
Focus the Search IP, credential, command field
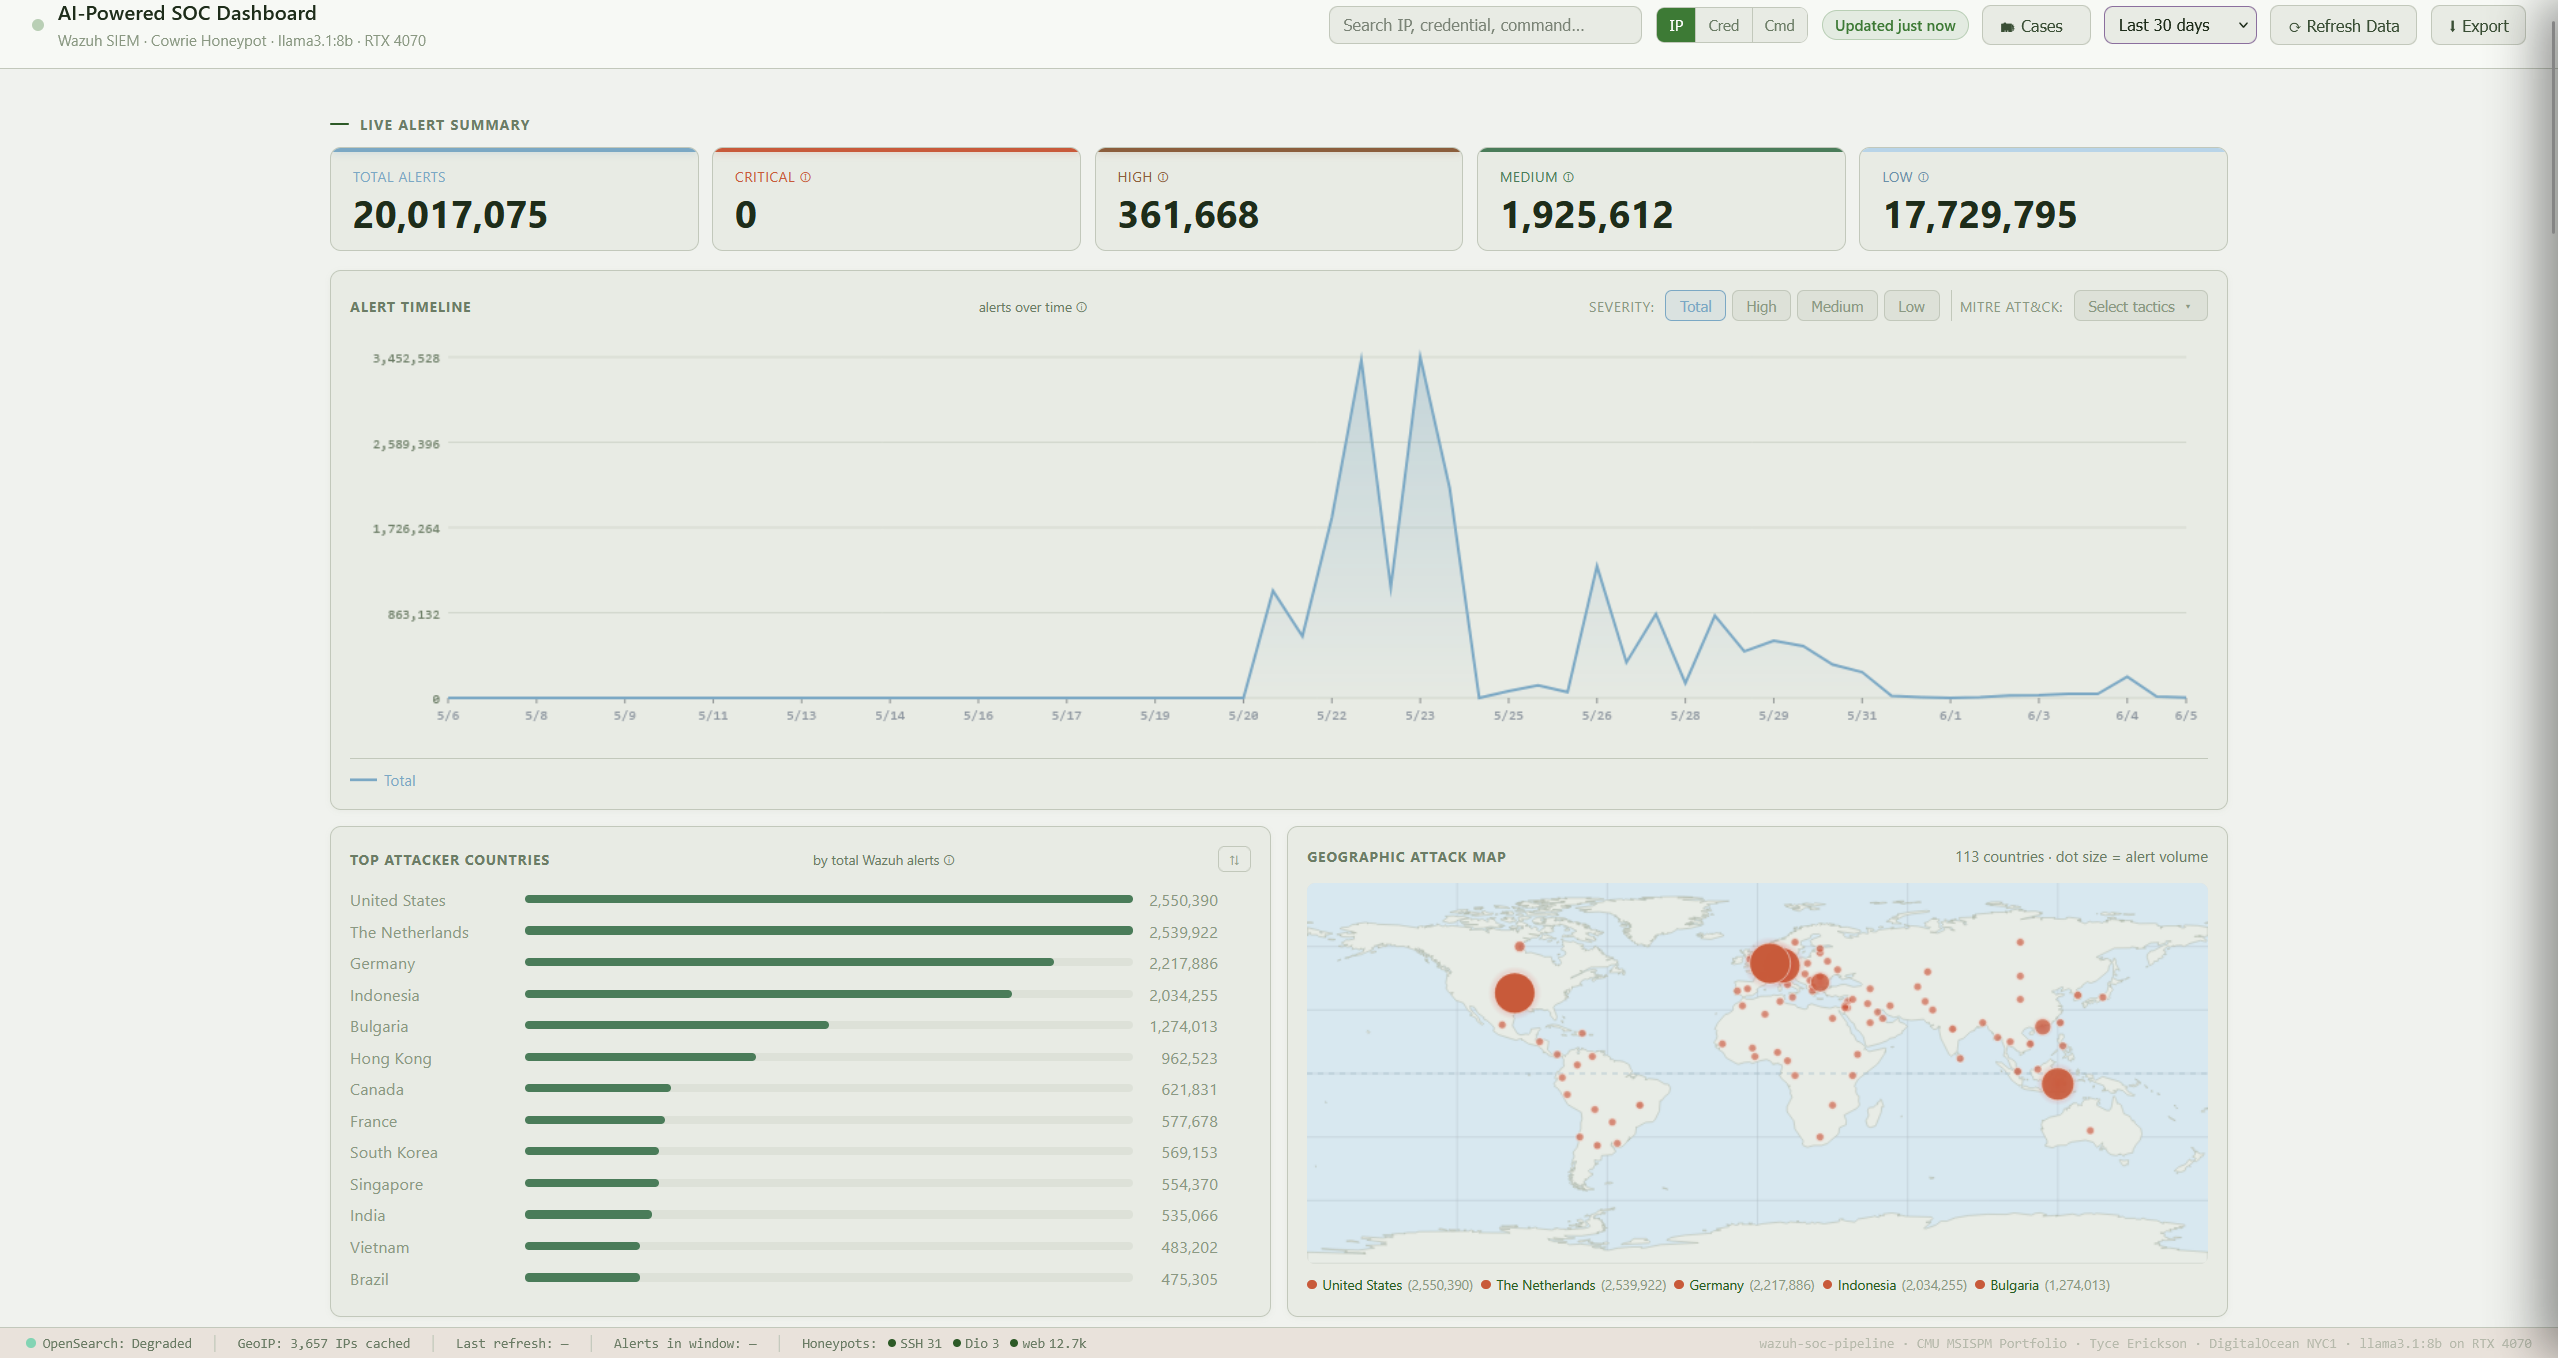[1485, 26]
